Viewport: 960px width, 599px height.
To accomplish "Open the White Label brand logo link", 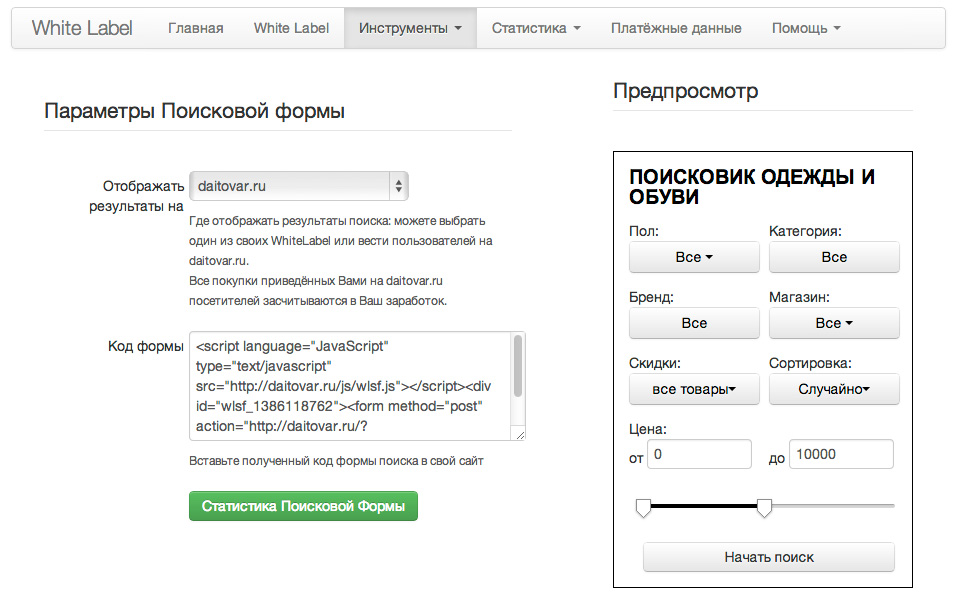I will tap(82, 28).
